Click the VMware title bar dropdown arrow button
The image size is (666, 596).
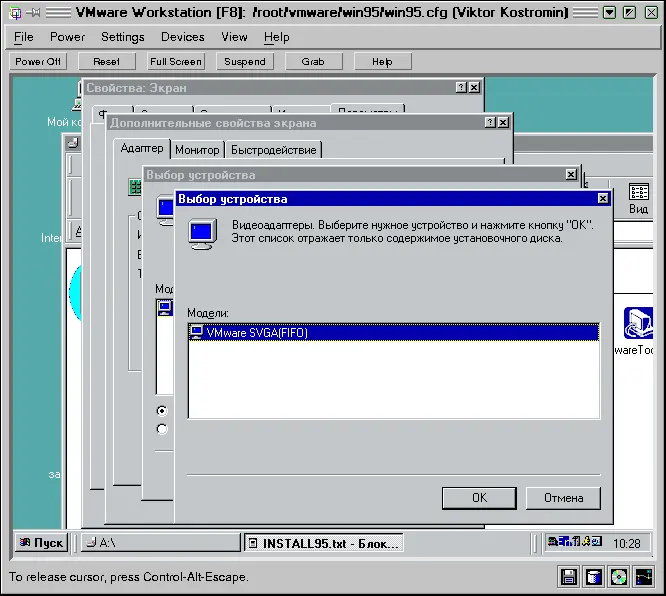(x=610, y=13)
